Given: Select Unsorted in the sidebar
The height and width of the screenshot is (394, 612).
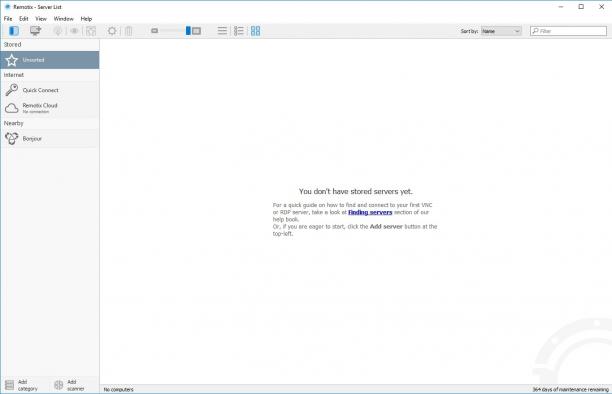Looking at the screenshot, I should [50, 60].
